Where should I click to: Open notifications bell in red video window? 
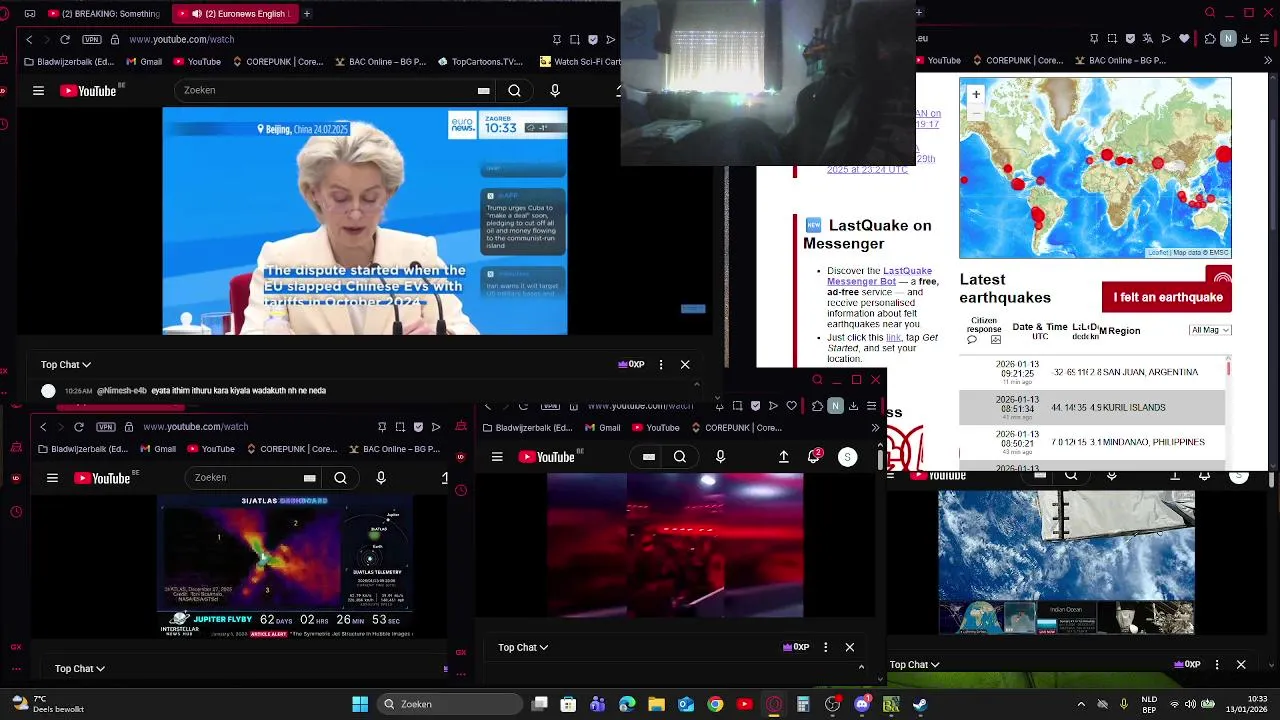(x=815, y=457)
